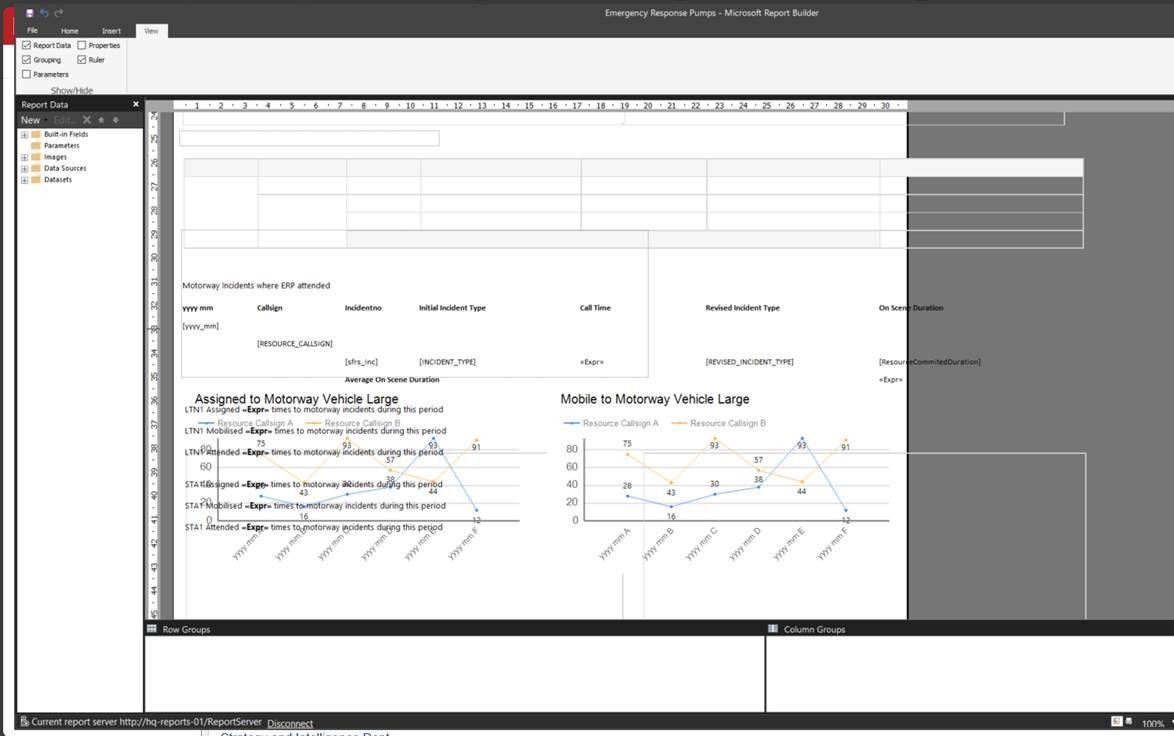This screenshot has width=1174, height=736.
Task: Check the Parameters checkbox
Action: point(25,74)
